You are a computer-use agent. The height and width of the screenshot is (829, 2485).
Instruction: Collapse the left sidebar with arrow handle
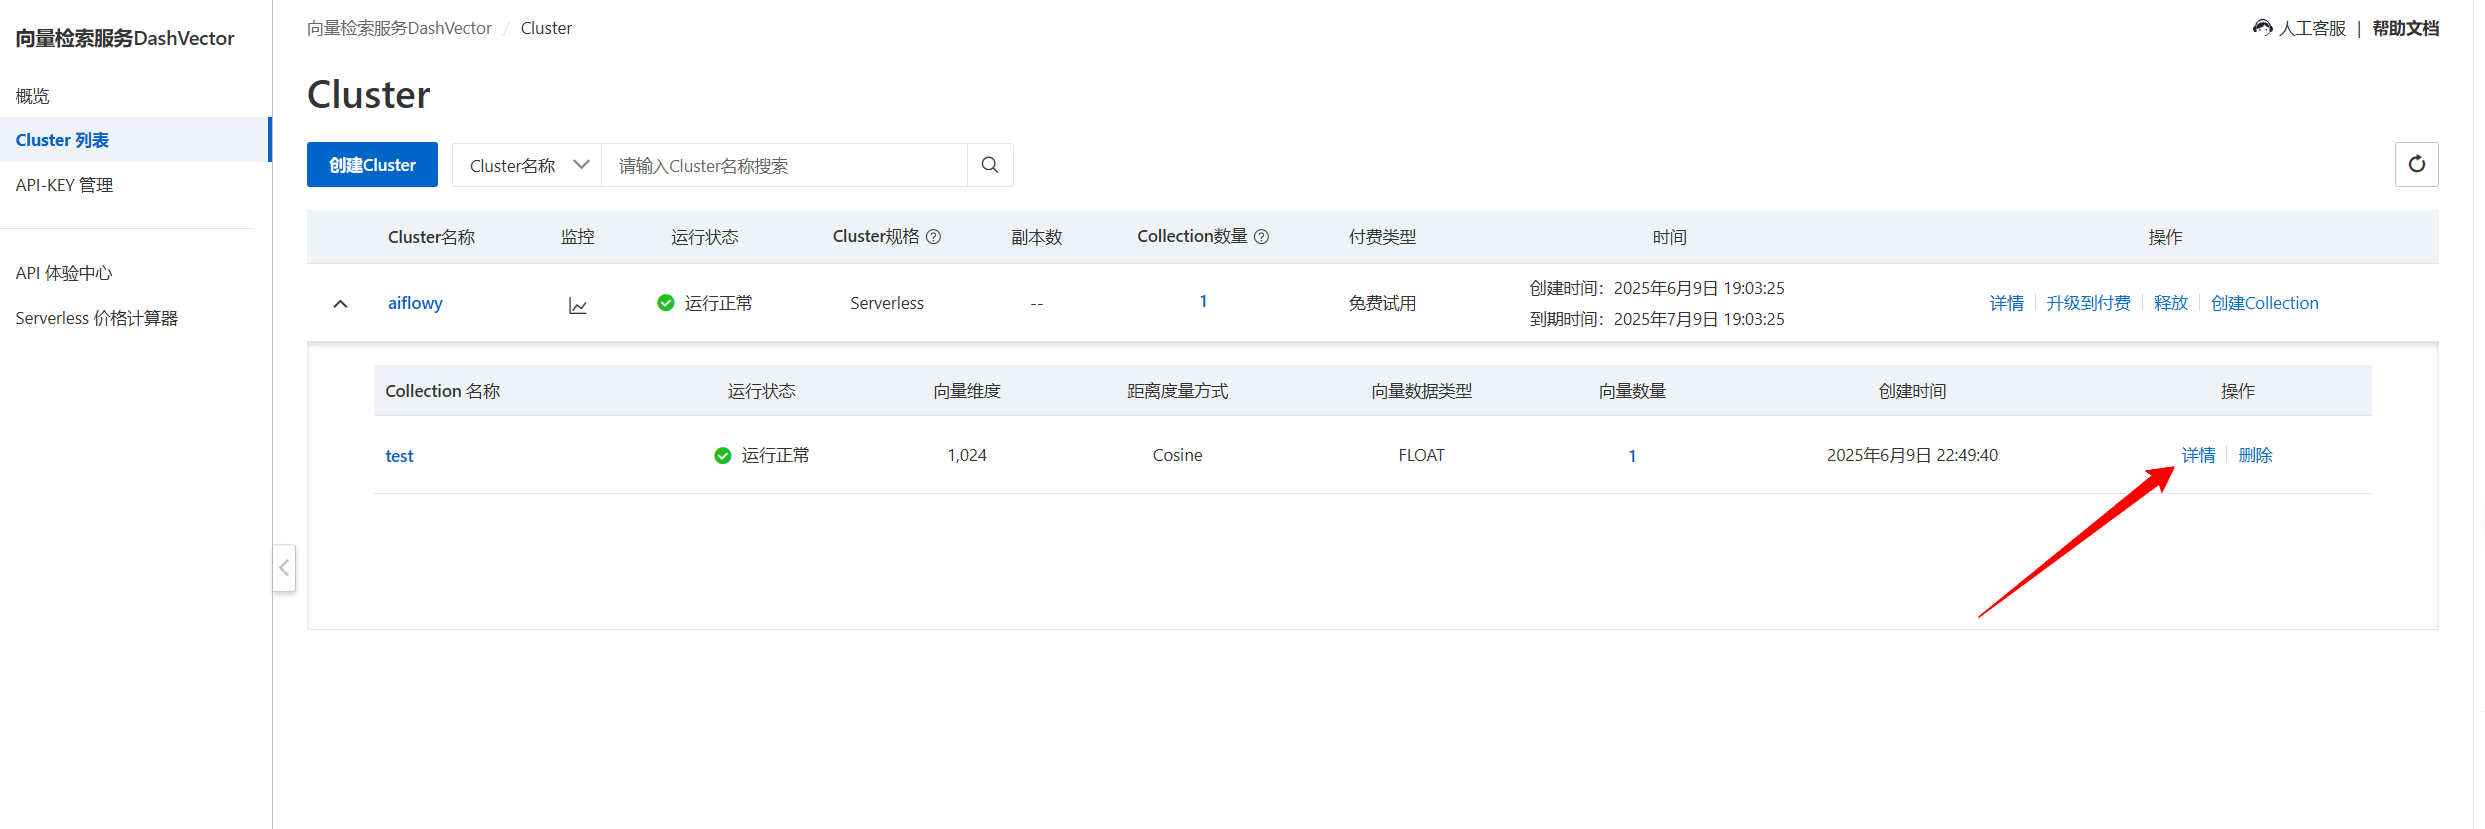284,568
